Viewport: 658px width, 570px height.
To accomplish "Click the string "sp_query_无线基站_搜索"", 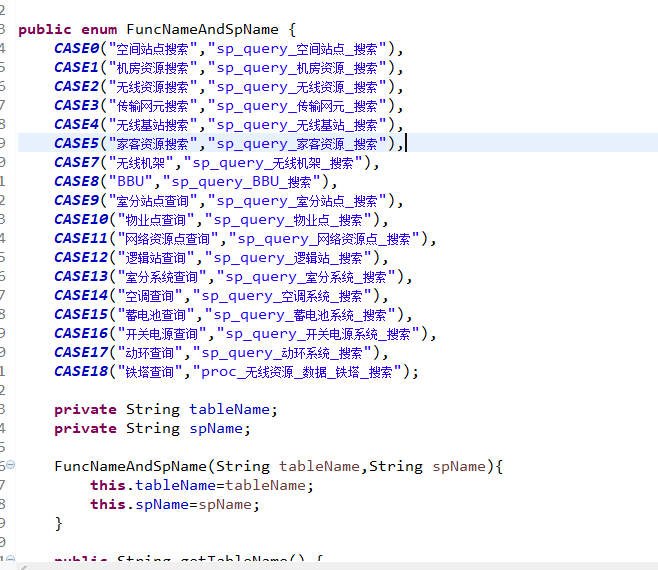I will click(x=297, y=125).
